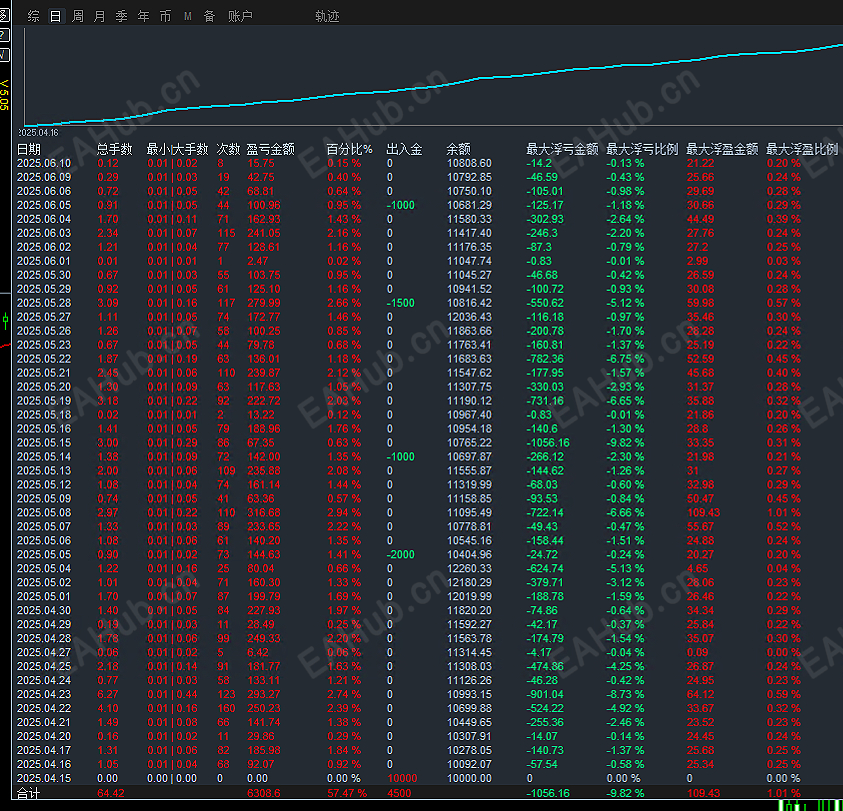Click the -1500 withdrawal on 2025.05.28

coord(401,303)
